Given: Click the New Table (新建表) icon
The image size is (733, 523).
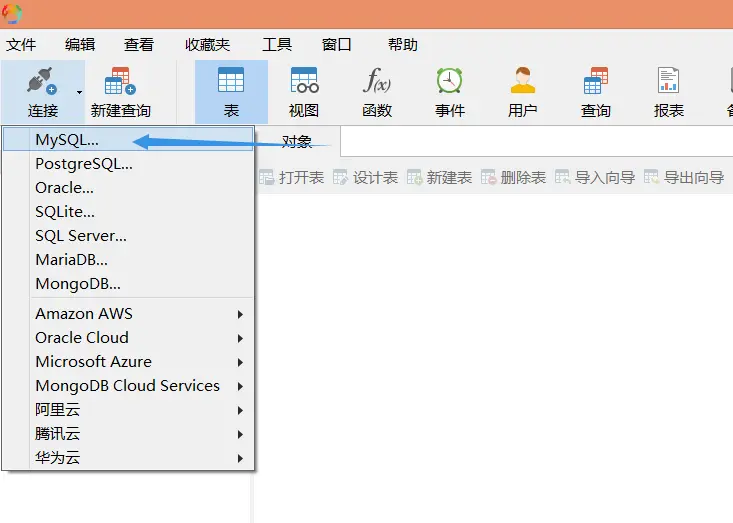Looking at the screenshot, I should click(414, 178).
